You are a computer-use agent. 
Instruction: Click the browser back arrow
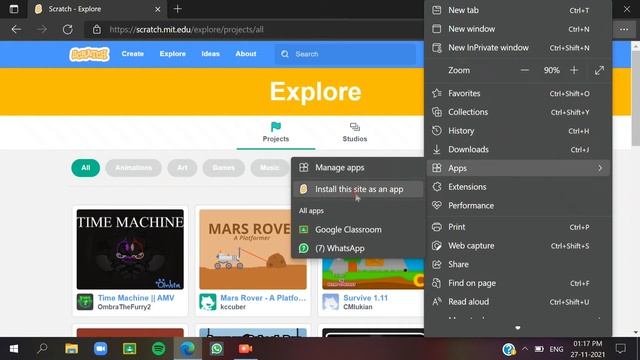[16, 29]
